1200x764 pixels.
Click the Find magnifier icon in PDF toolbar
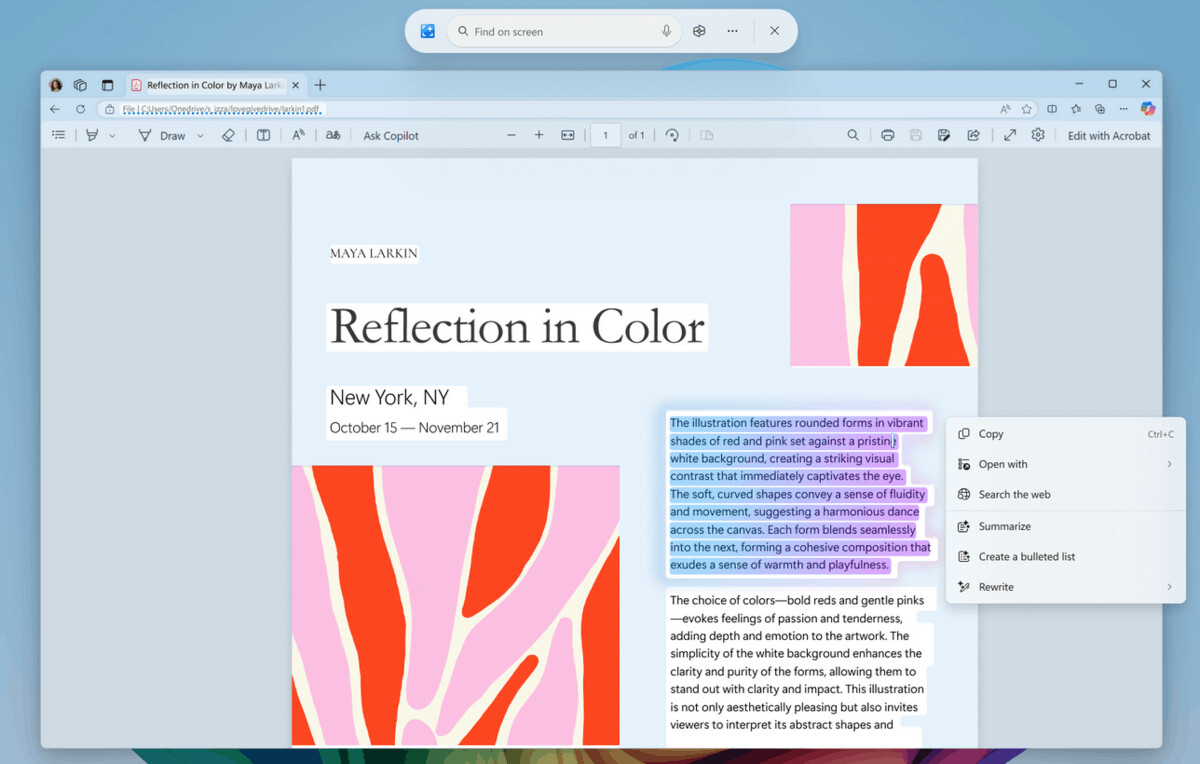point(853,135)
